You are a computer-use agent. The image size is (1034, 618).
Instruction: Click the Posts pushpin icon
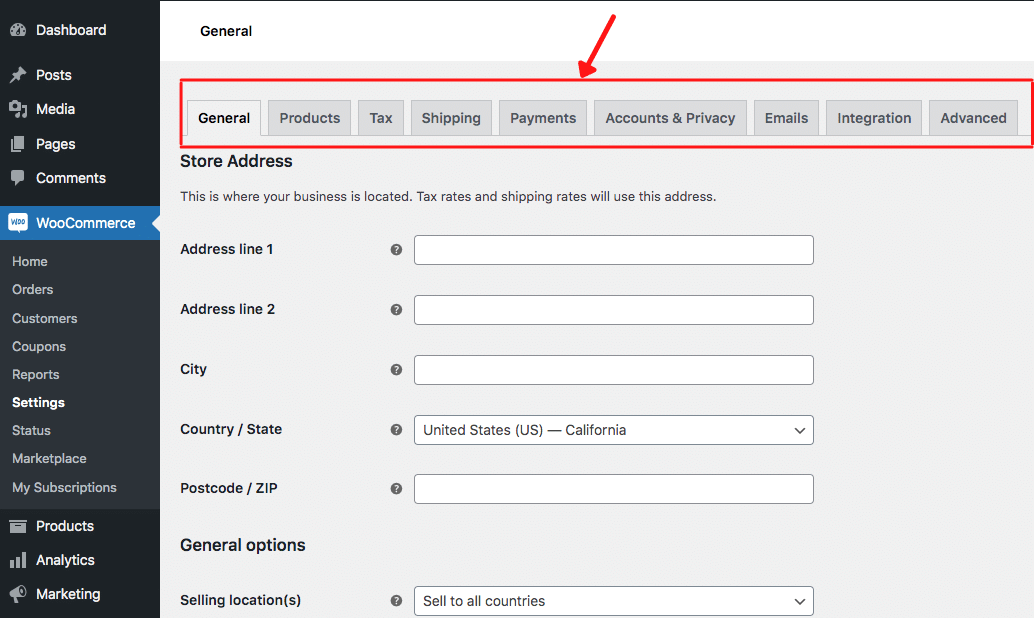pos(18,75)
